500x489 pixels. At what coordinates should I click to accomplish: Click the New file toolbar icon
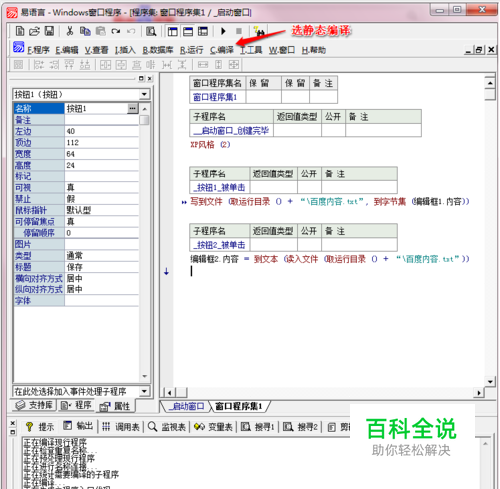click(x=20, y=31)
